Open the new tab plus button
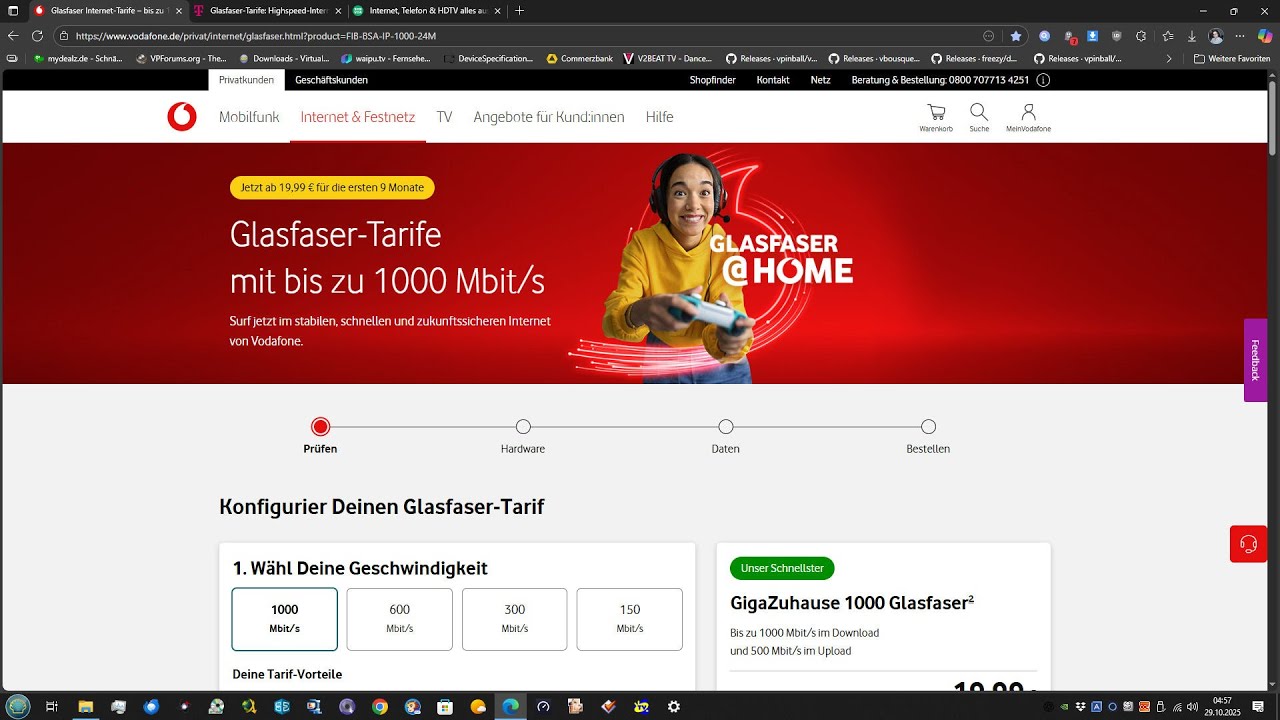The image size is (1280, 720). click(x=519, y=10)
